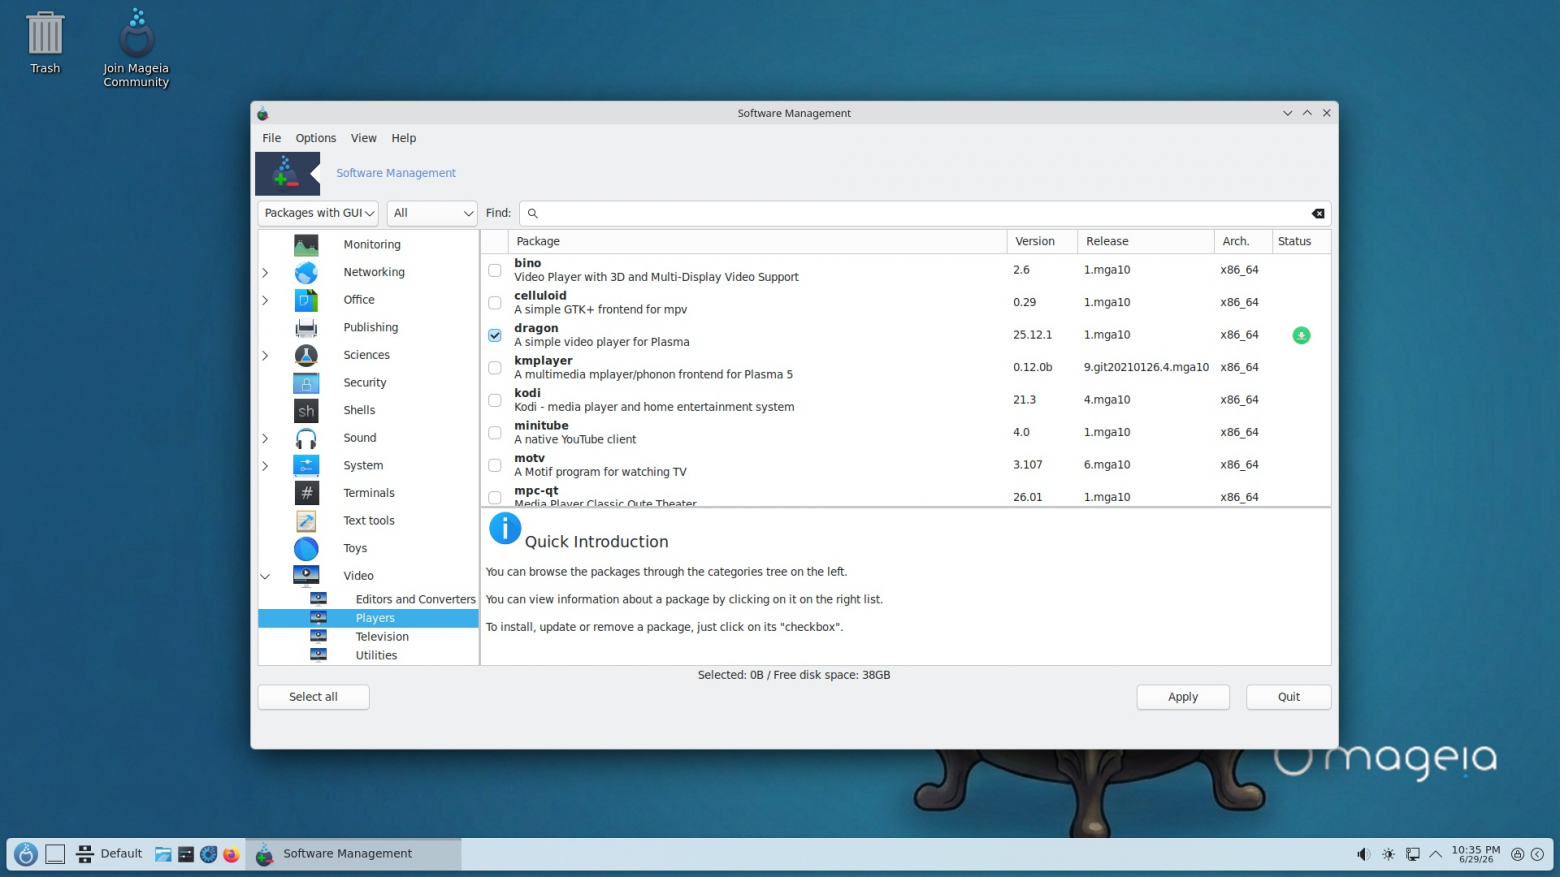This screenshot has width=1560, height=877.
Task: Check the bino package checkbox
Action: [495, 270]
